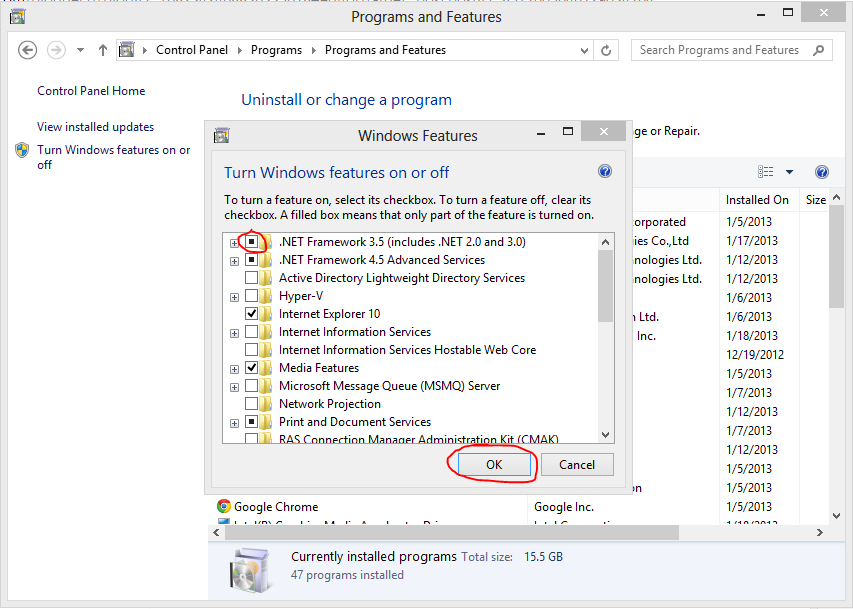Click the features list scroll up arrow

605,242
